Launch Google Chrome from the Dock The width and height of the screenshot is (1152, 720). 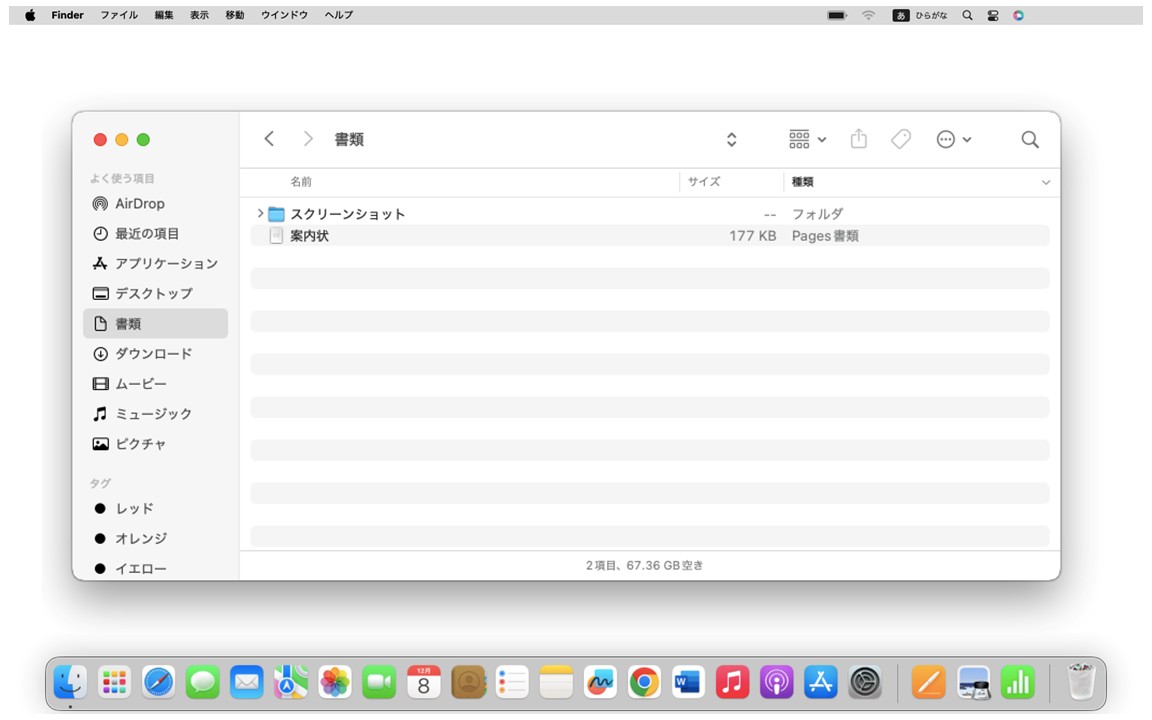click(644, 683)
